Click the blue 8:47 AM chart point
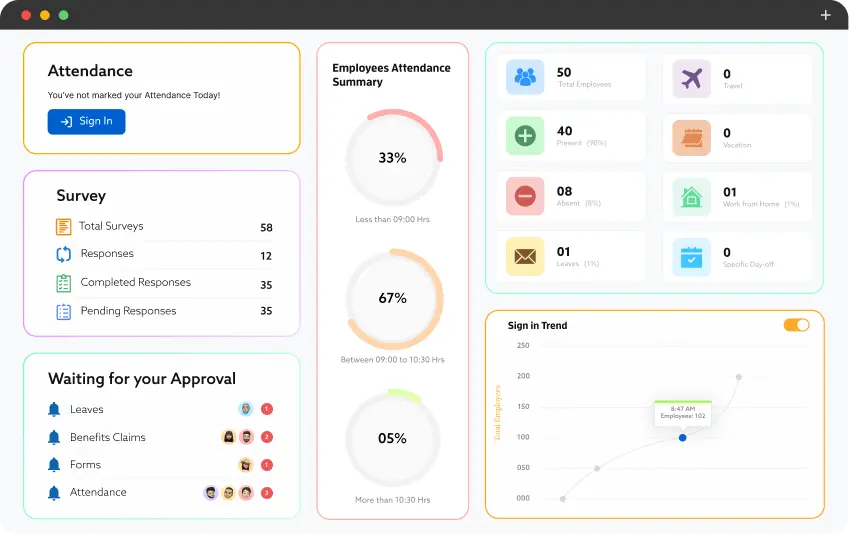The image size is (849, 534). pyautogui.click(x=683, y=437)
